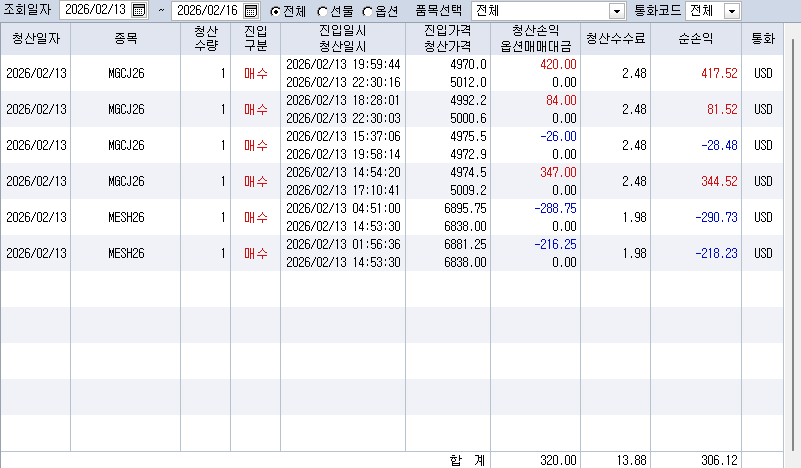Viewport: 801px width, 468px height.
Task: Edit the start date field 2026/02/13
Action: (x=96, y=10)
